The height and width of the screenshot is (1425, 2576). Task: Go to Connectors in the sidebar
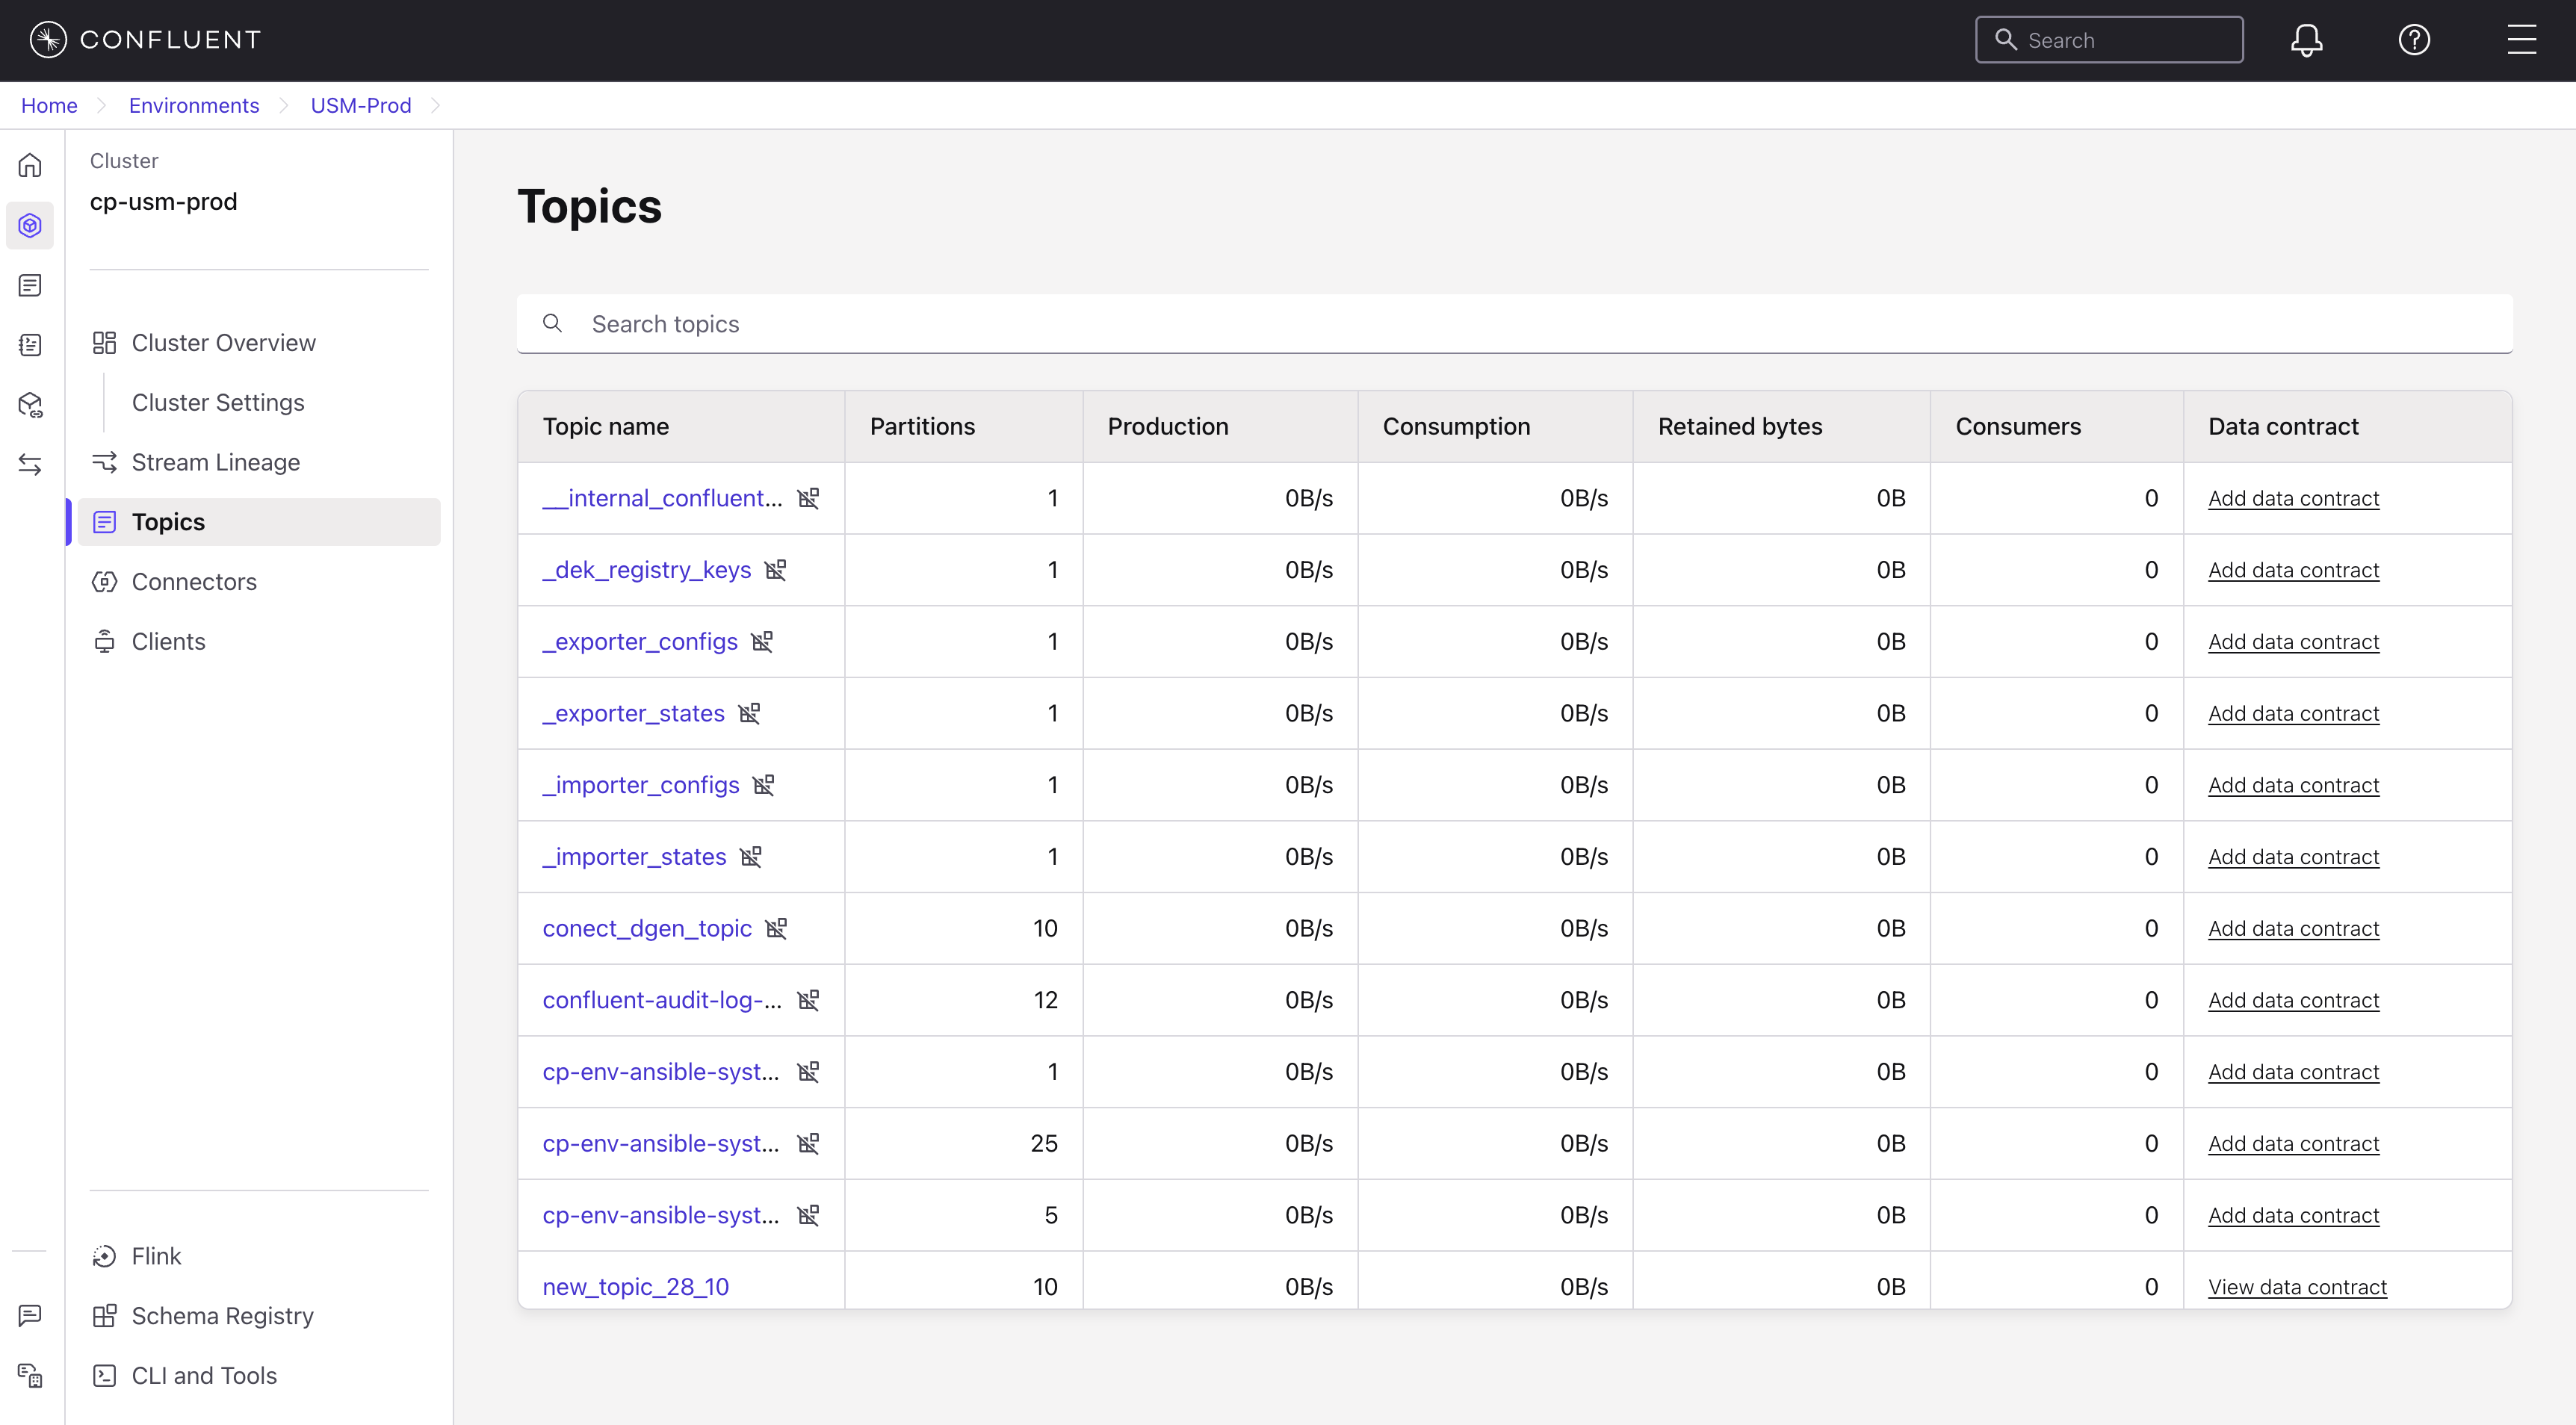194,582
